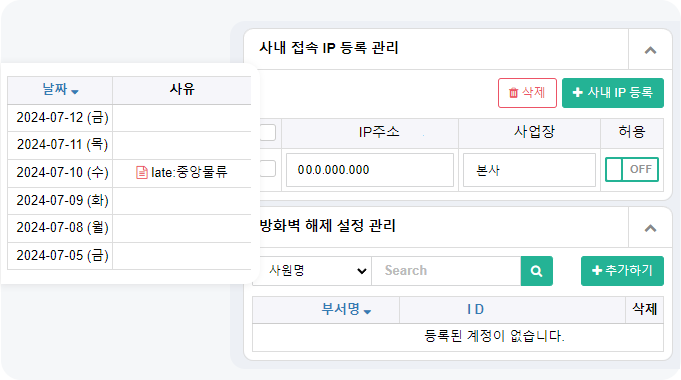Check the 00.0.000.000 row checkbox
The width and height of the screenshot is (681, 380).
click(268, 169)
